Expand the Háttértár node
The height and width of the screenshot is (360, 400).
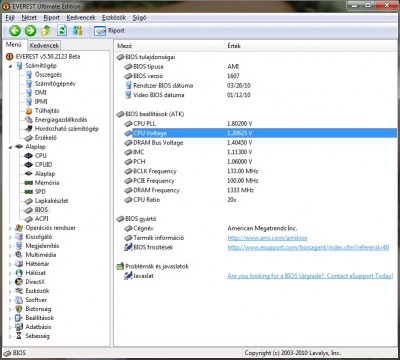coord(10,264)
